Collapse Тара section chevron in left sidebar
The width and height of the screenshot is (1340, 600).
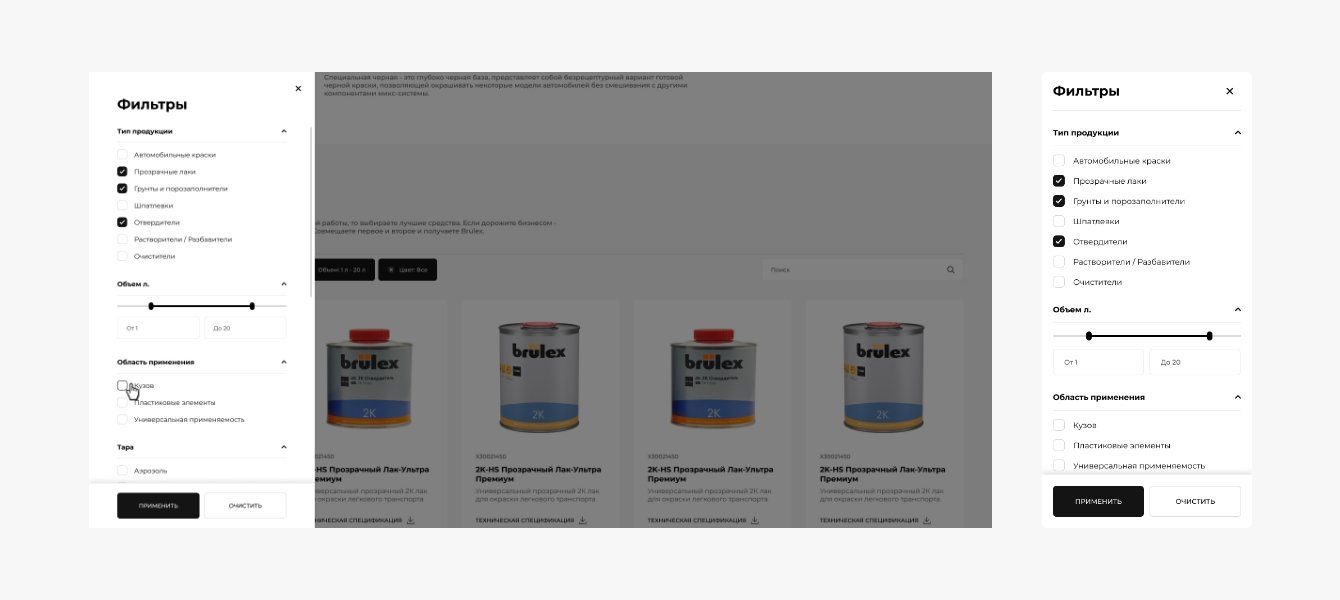click(x=283, y=447)
